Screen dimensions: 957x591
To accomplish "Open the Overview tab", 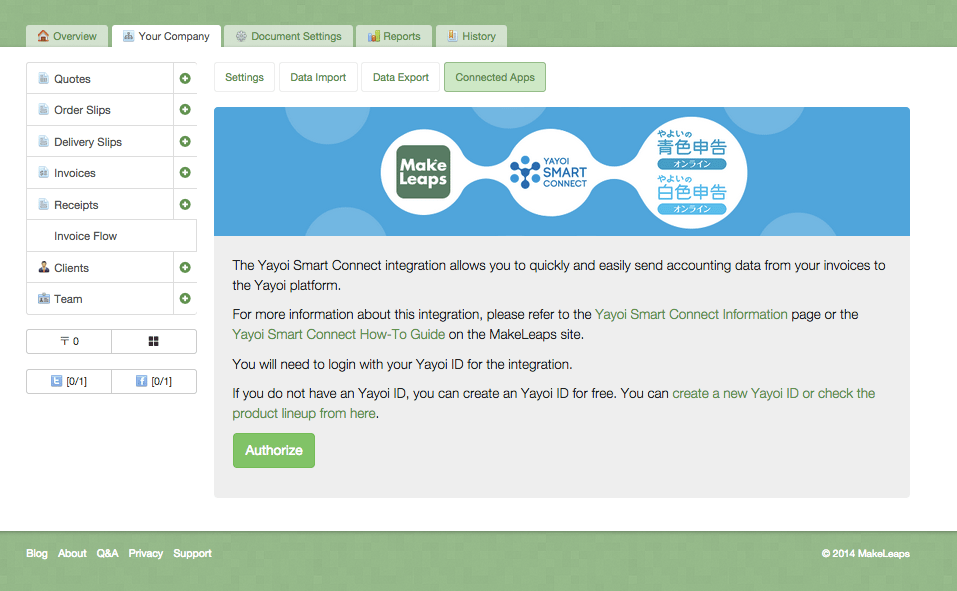I will (67, 36).
